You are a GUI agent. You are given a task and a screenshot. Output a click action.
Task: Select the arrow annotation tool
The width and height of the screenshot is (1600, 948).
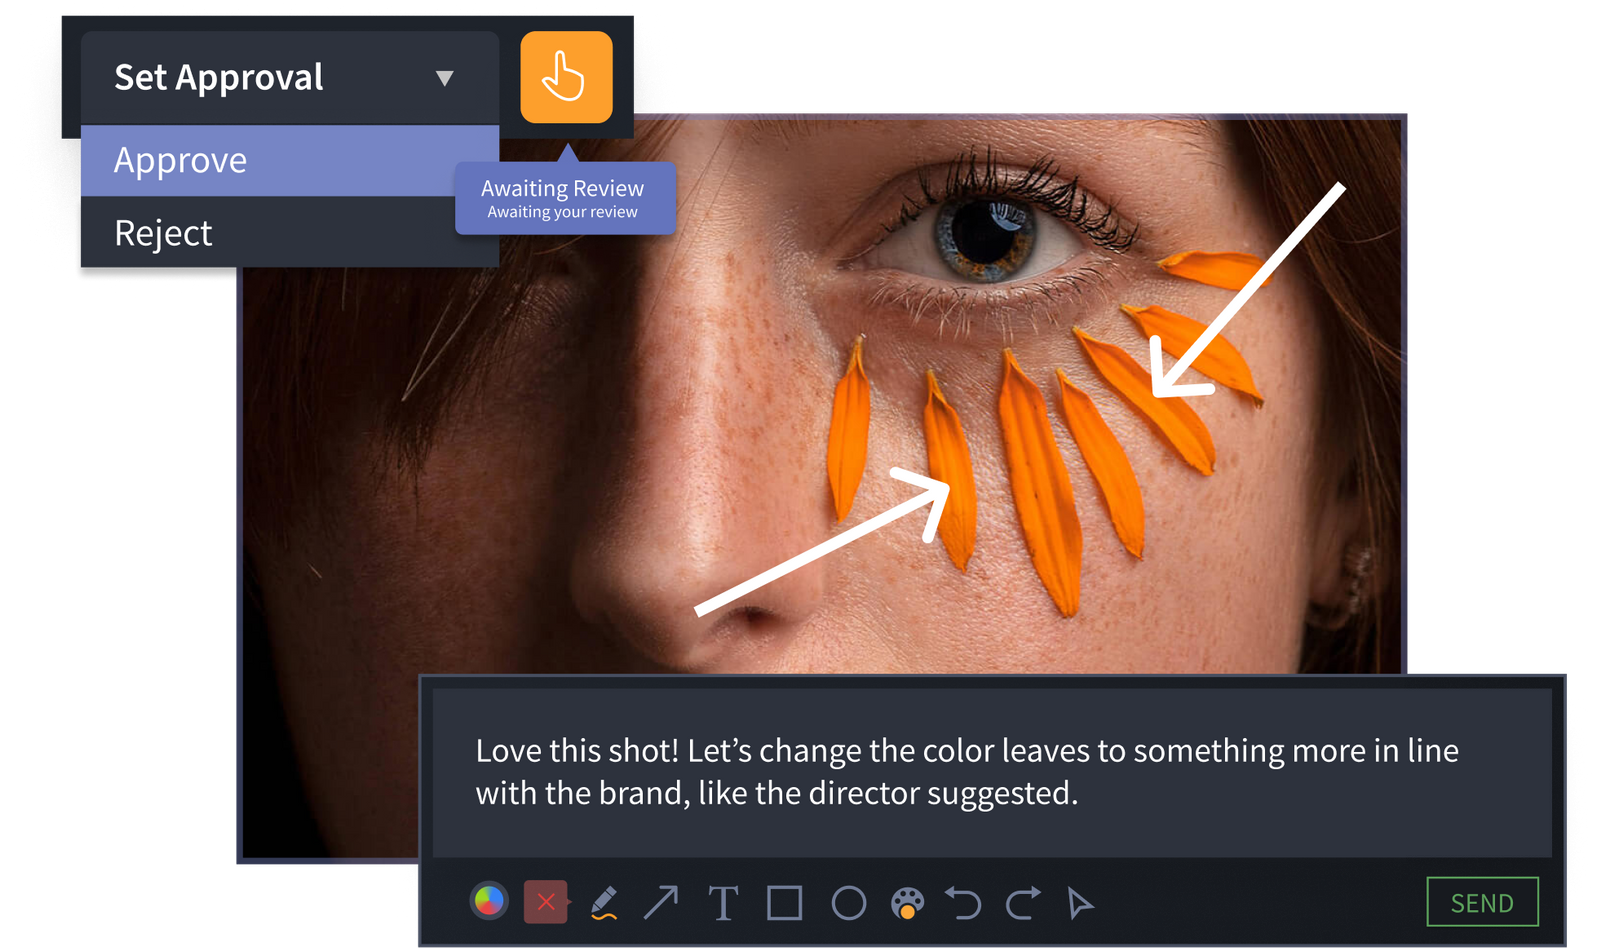tap(661, 902)
